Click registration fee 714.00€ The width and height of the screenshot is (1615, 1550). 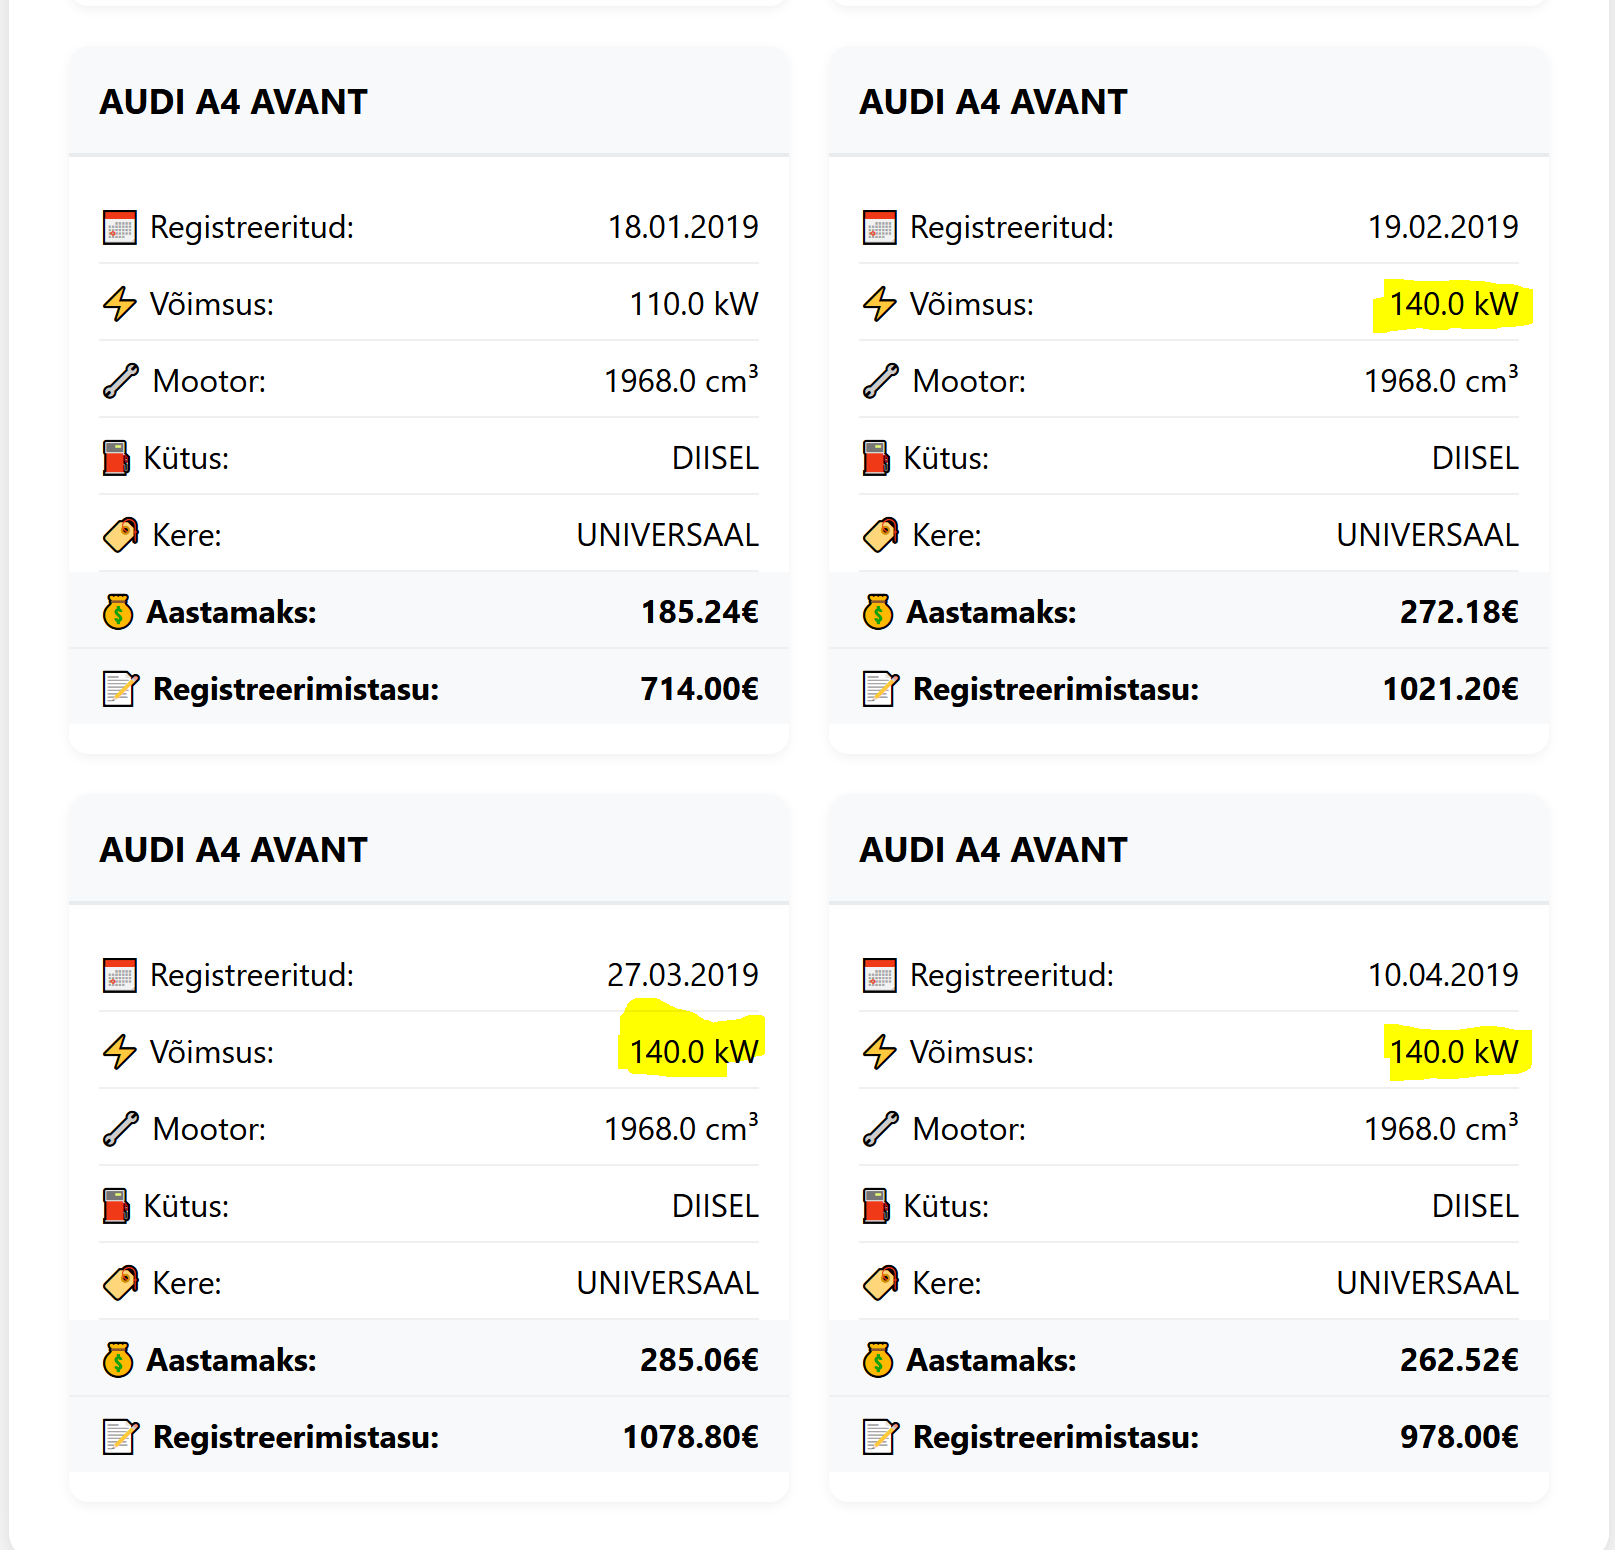click(x=700, y=689)
